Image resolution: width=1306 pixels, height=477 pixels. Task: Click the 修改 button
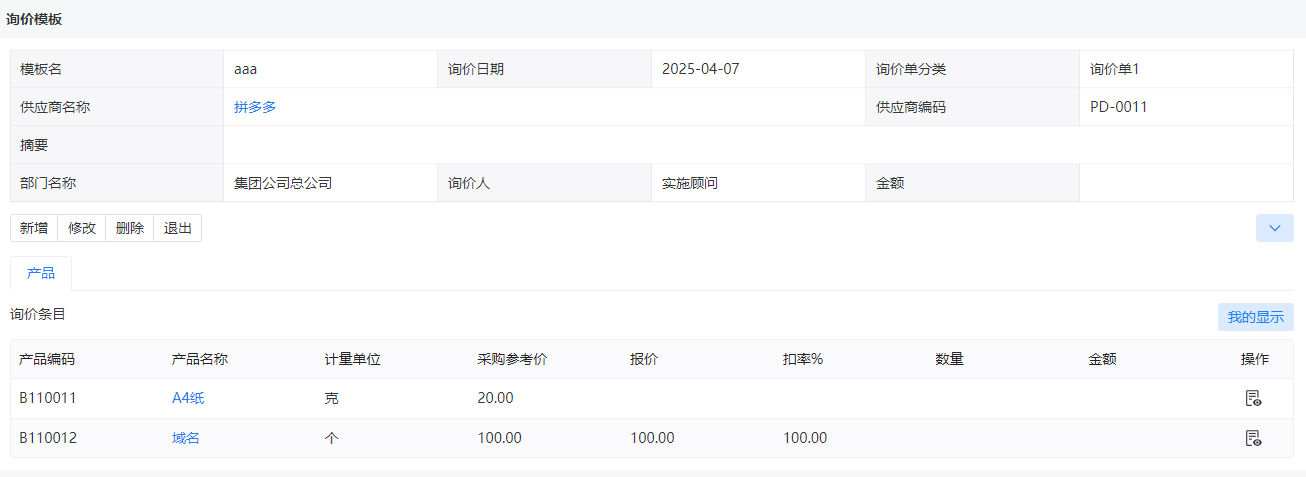pos(82,228)
